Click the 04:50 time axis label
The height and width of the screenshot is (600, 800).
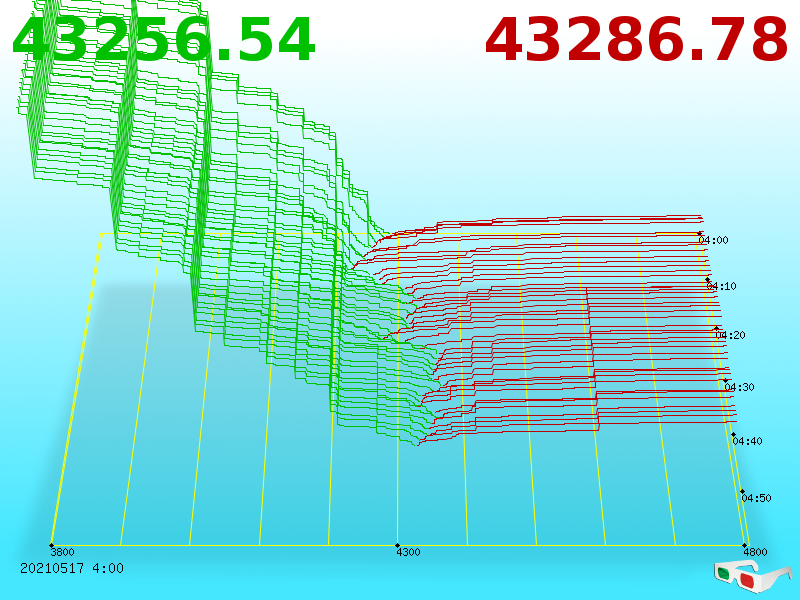pyautogui.click(x=757, y=498)
